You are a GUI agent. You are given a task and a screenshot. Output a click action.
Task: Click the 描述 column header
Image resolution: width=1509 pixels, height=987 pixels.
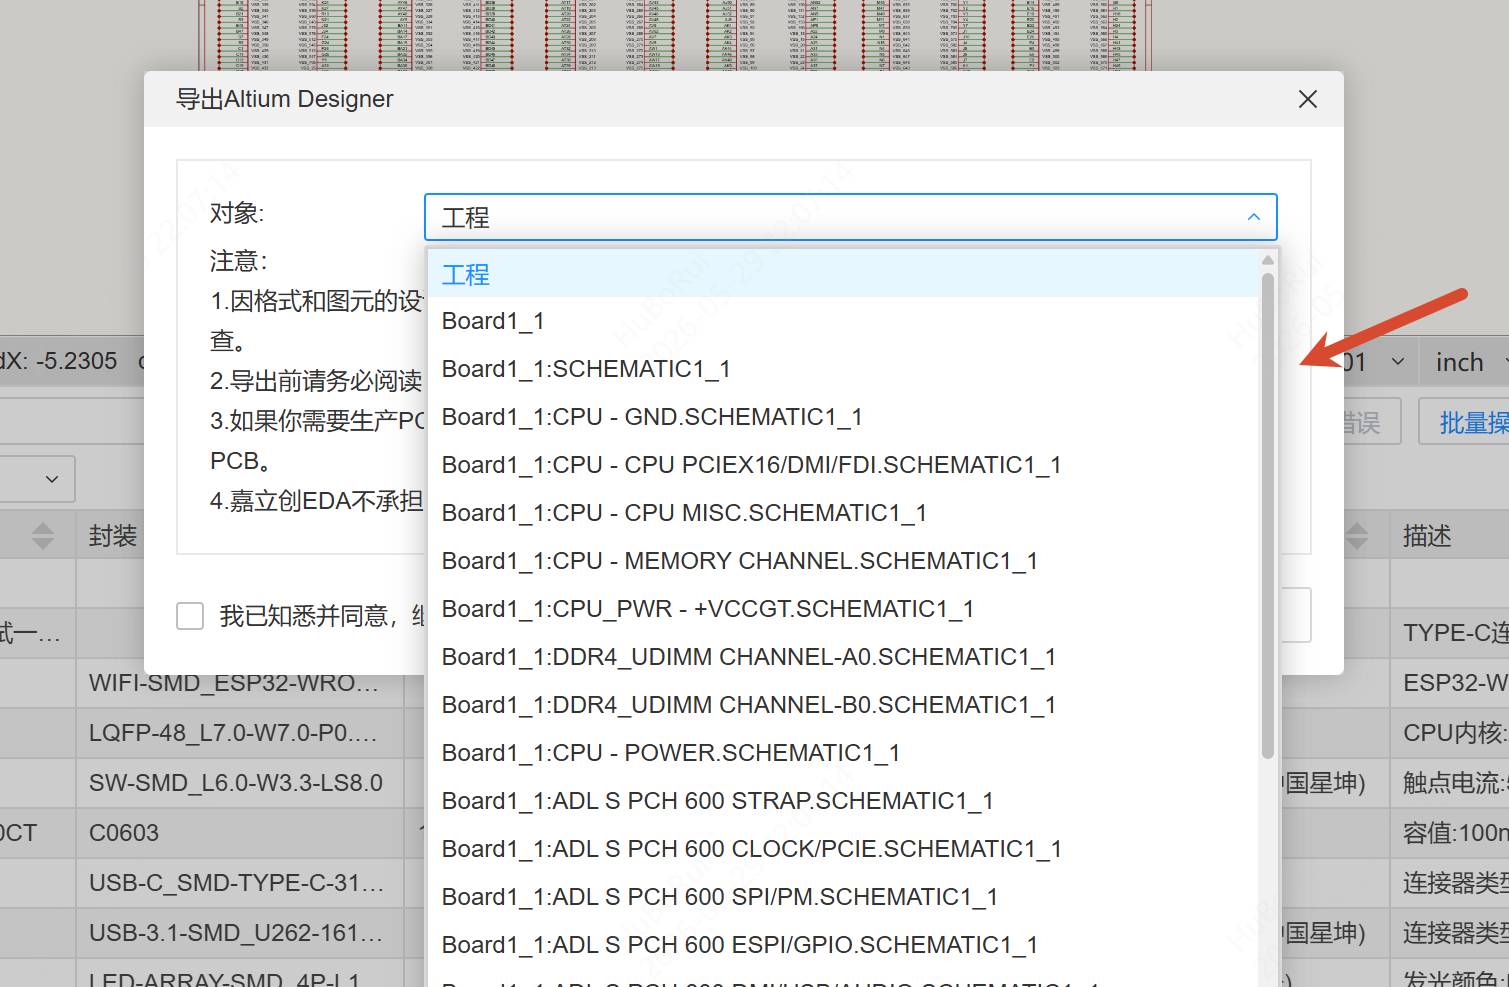pyautogui.click(x=1427, y=536)
